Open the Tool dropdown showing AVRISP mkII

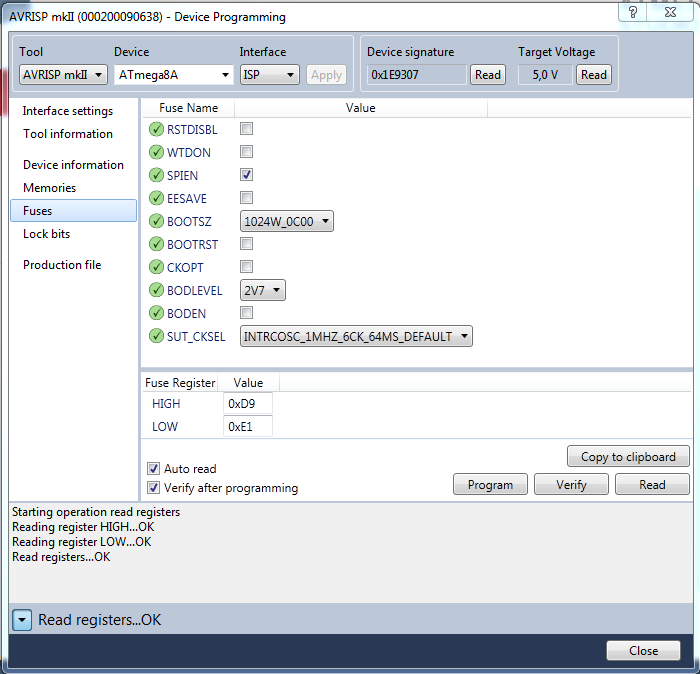(63, 75)
